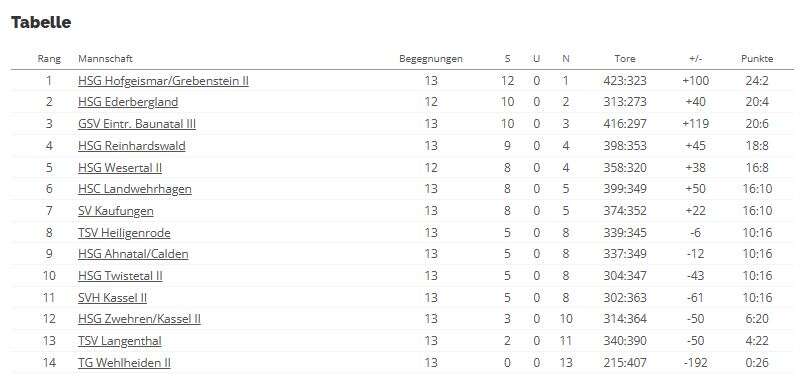Click the Begegnungen column header

[x=431, y=59]
